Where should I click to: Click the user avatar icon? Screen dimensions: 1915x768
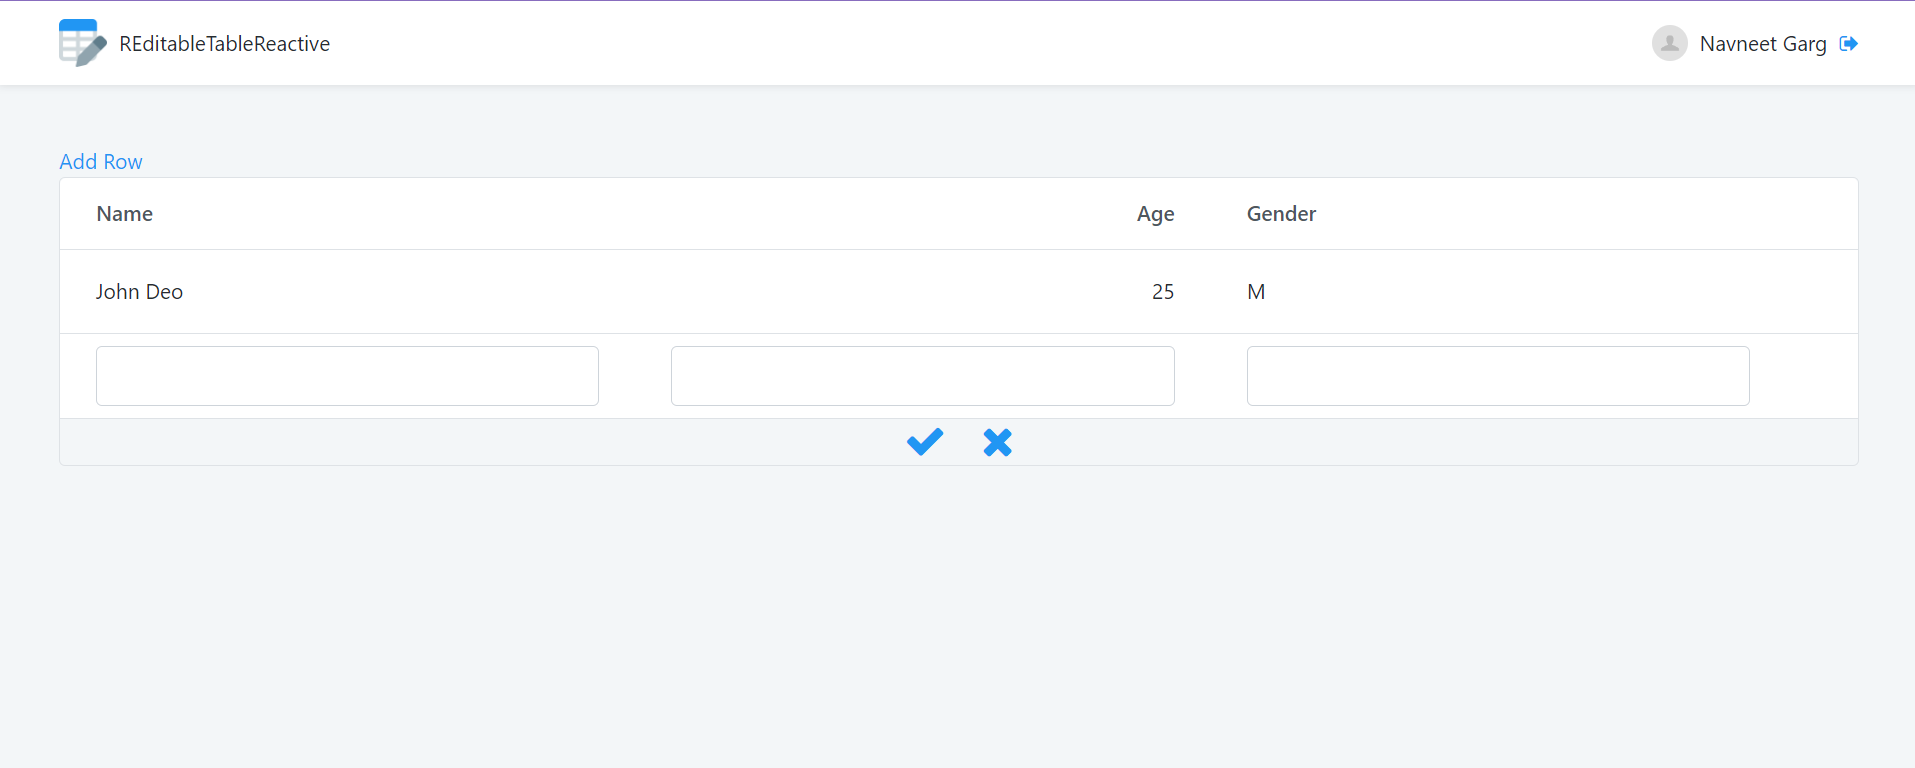tap(1669, 43)
